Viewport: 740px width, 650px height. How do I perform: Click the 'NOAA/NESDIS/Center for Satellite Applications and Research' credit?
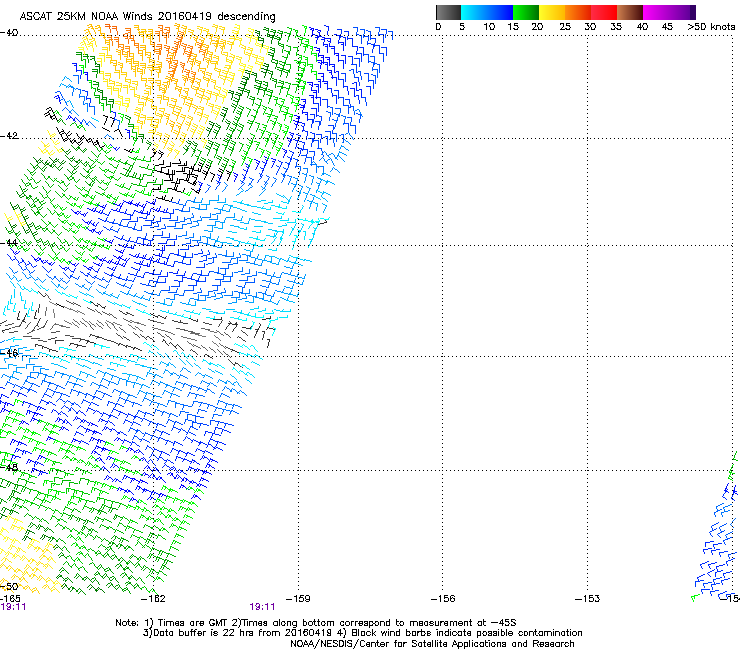pos(432,644)
